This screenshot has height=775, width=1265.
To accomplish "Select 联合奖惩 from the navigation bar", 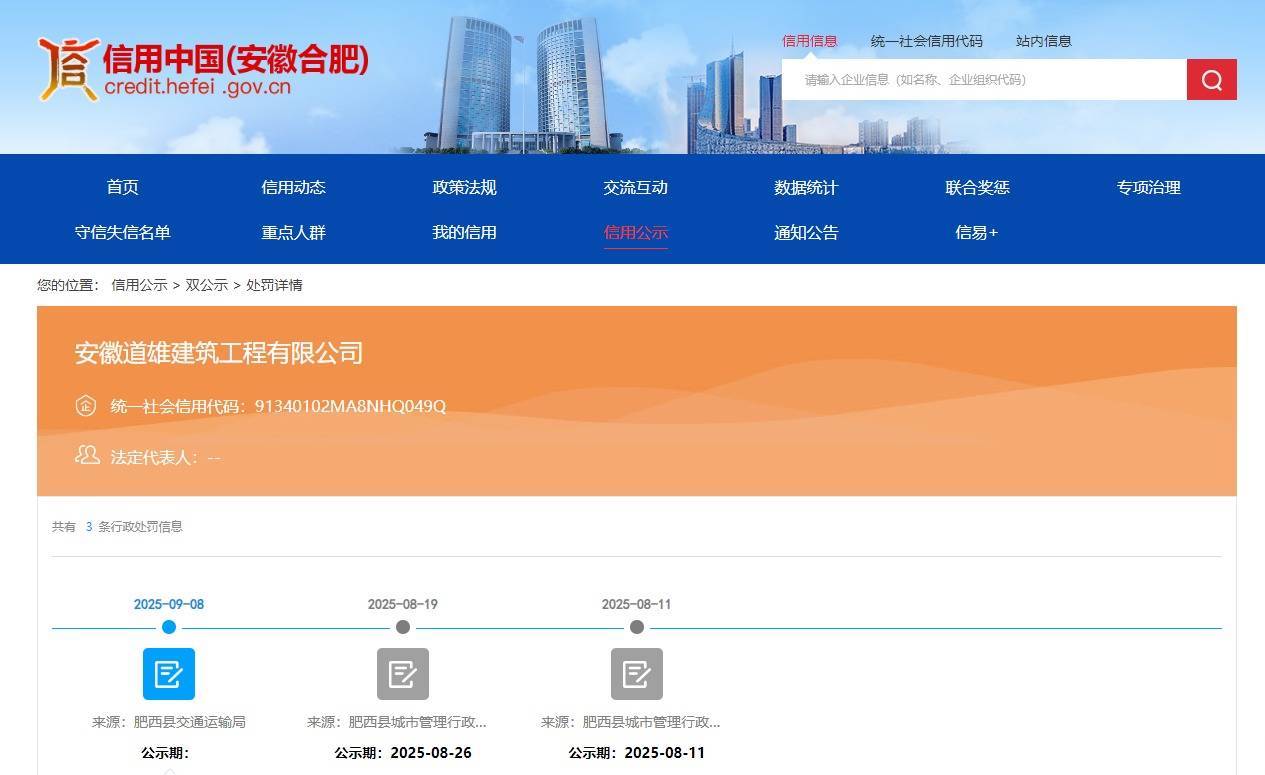I will tap(977, 187).
